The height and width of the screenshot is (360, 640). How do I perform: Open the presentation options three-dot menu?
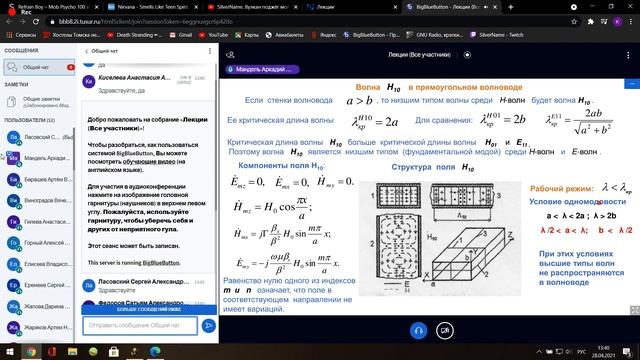tap(628, 55)
